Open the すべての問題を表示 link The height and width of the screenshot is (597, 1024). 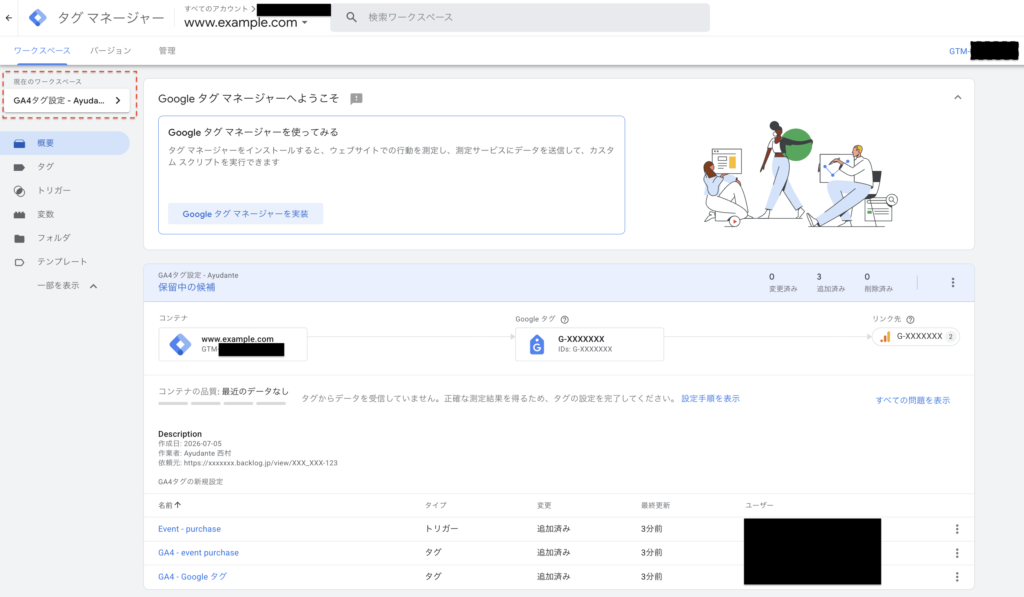tap(913, 400)
